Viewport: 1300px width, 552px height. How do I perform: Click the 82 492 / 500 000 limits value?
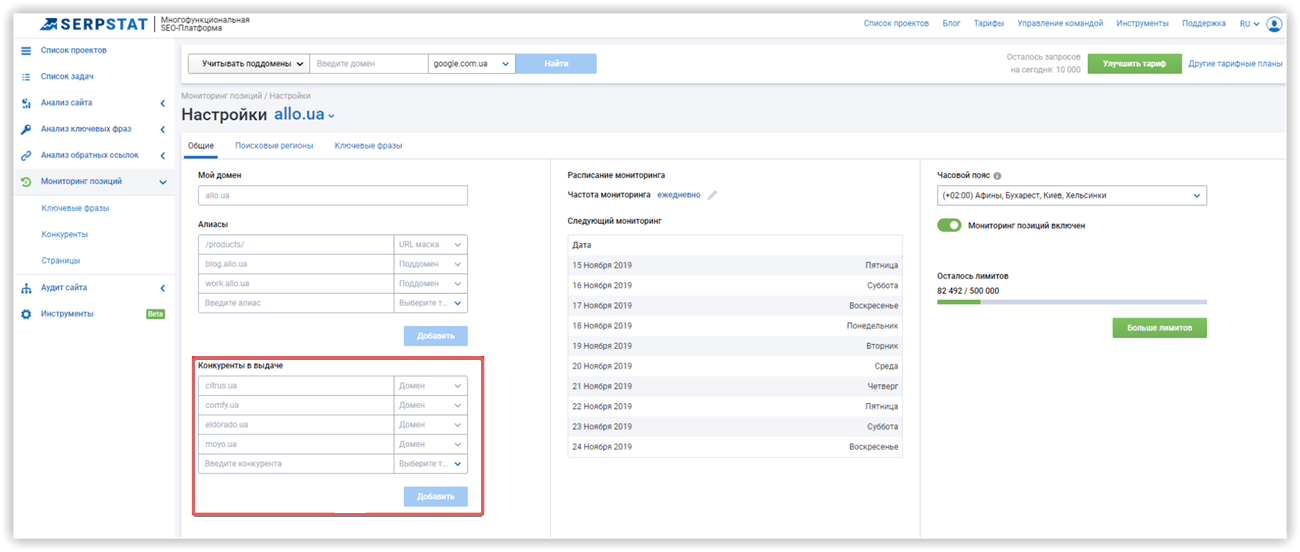pos(968,291)
